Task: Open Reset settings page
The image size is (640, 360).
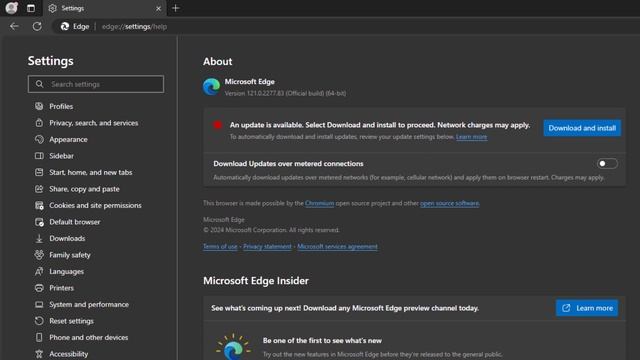Action: (x=71, y=321)
